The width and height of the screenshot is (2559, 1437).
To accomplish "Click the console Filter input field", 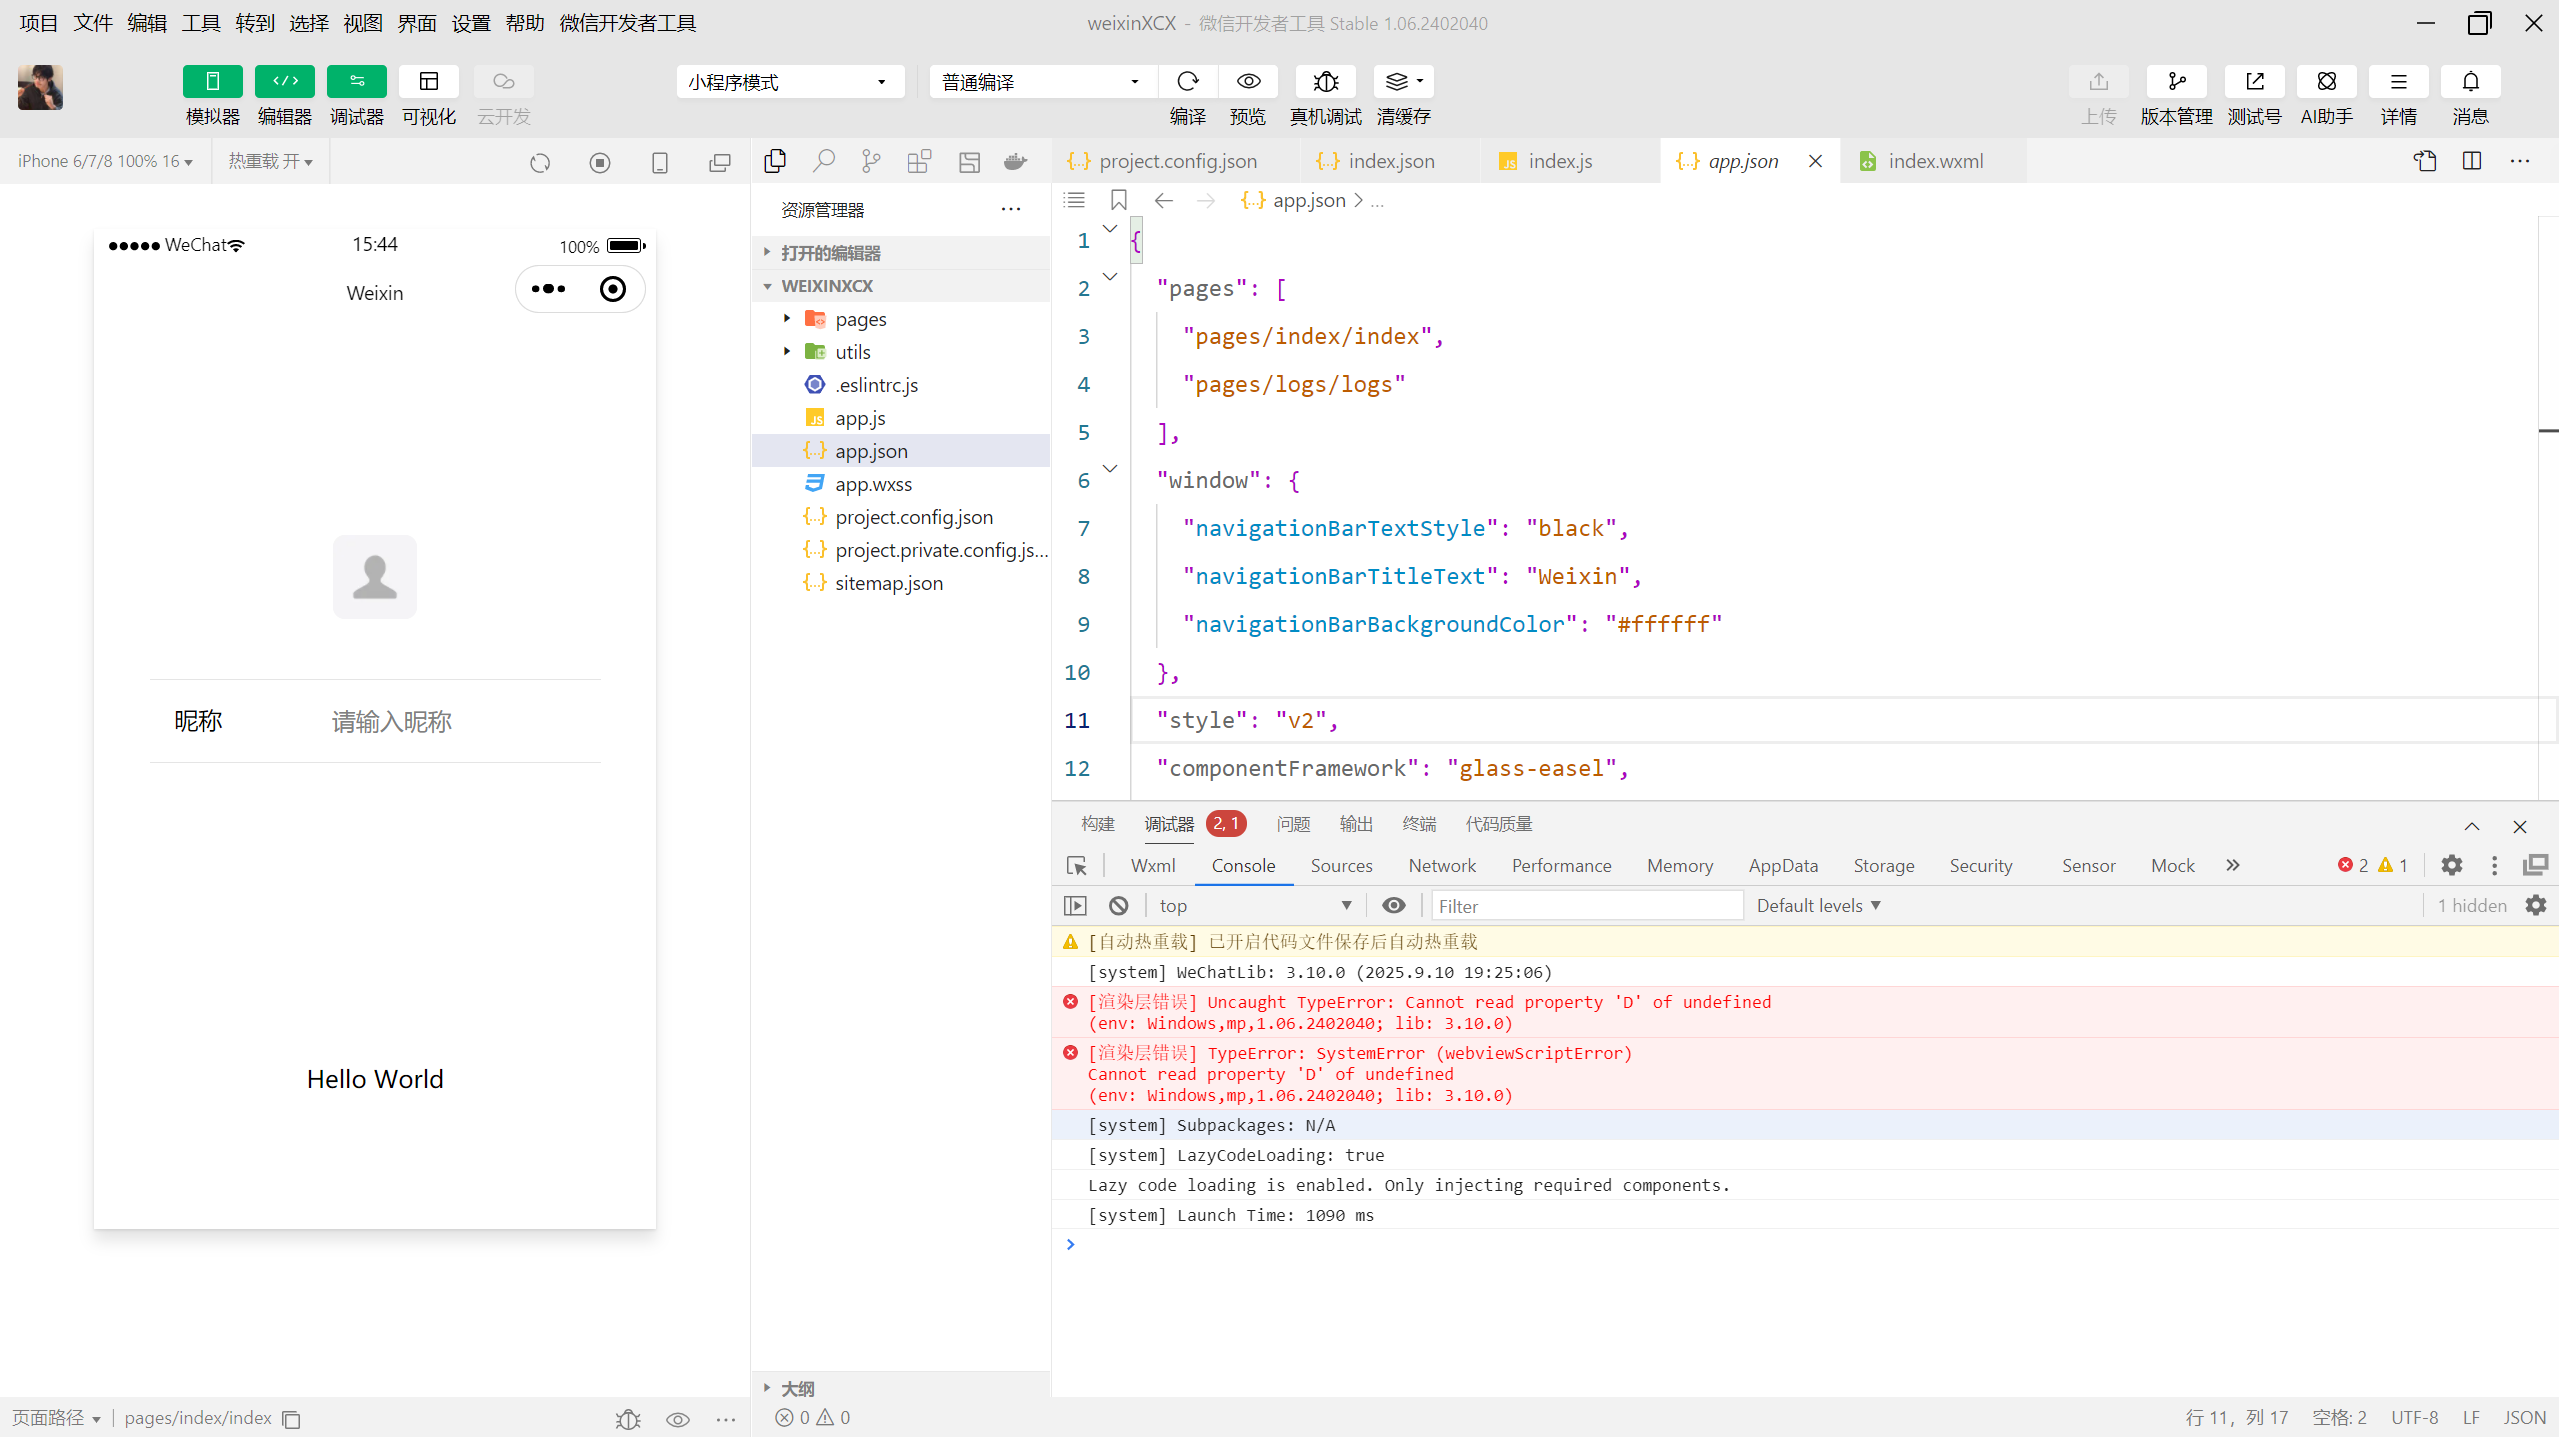I will pyautogui.click(x=1586, y=906).
